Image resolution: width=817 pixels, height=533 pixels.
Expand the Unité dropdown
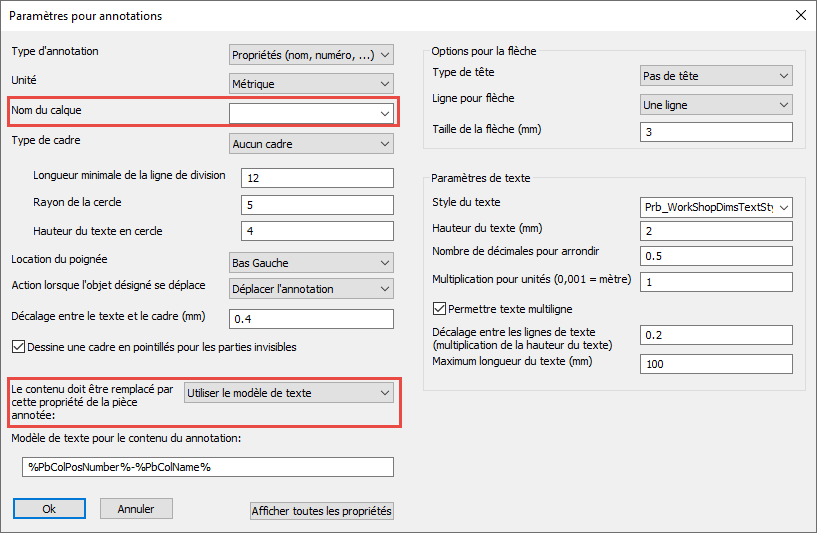(x=311, y=84)
